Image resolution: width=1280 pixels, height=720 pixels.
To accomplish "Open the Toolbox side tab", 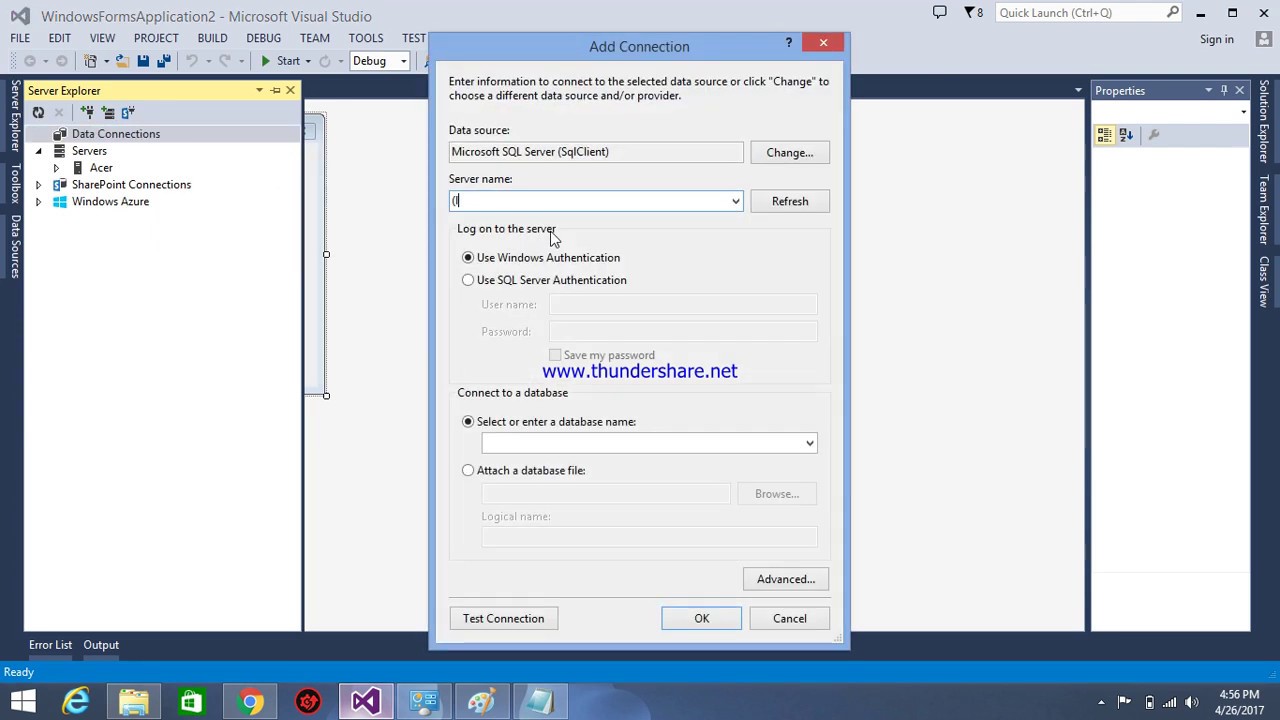I will [15, 185].
